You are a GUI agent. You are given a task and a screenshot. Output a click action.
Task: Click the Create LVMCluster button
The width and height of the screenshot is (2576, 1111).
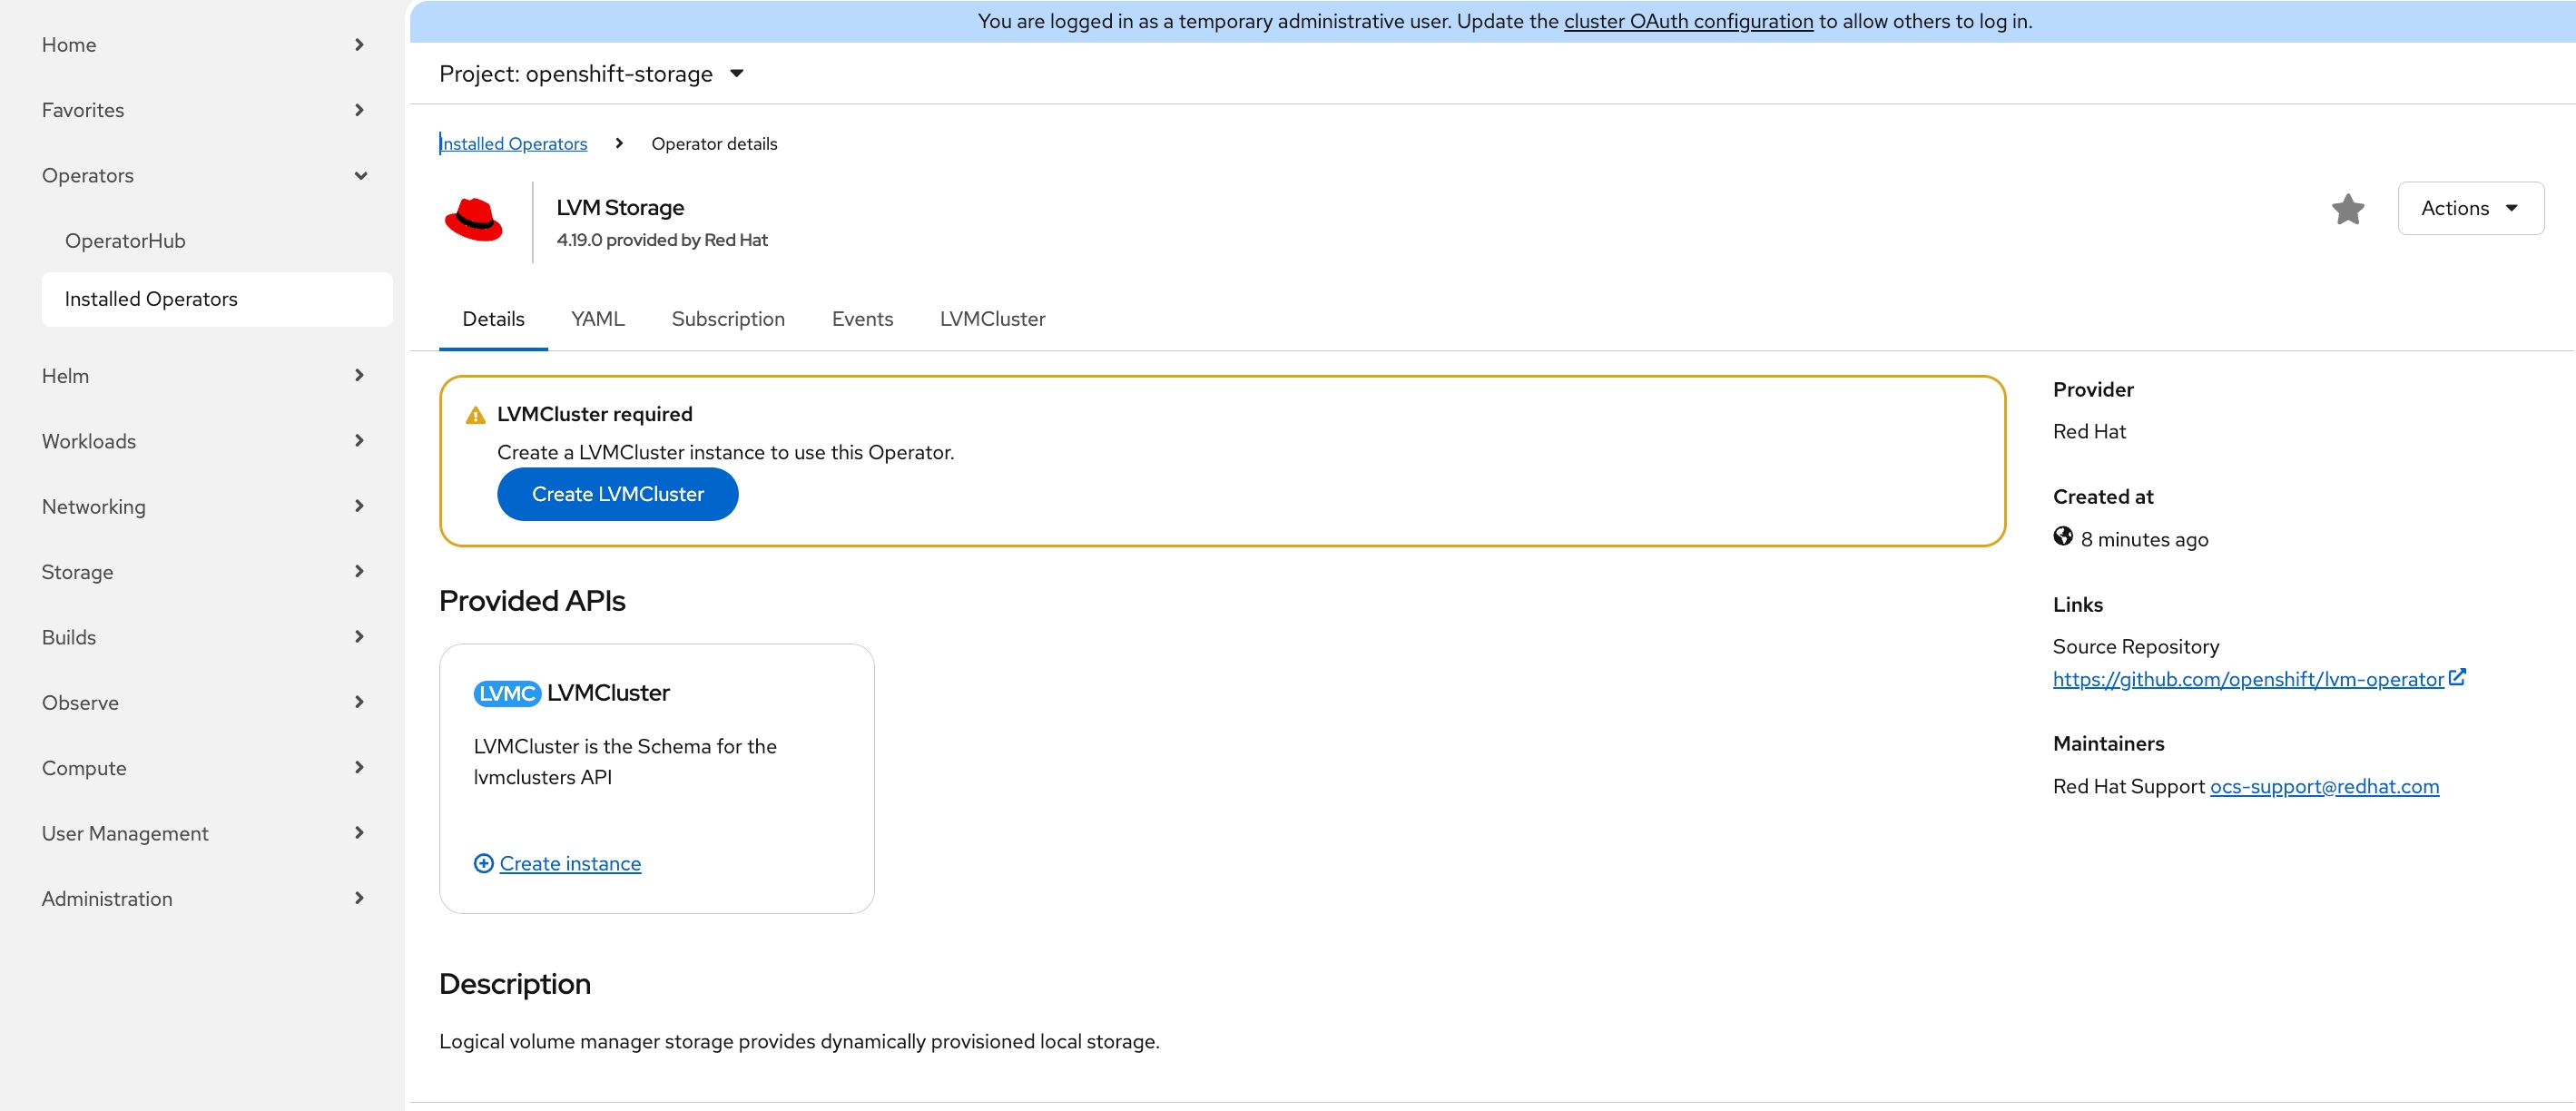617,494
